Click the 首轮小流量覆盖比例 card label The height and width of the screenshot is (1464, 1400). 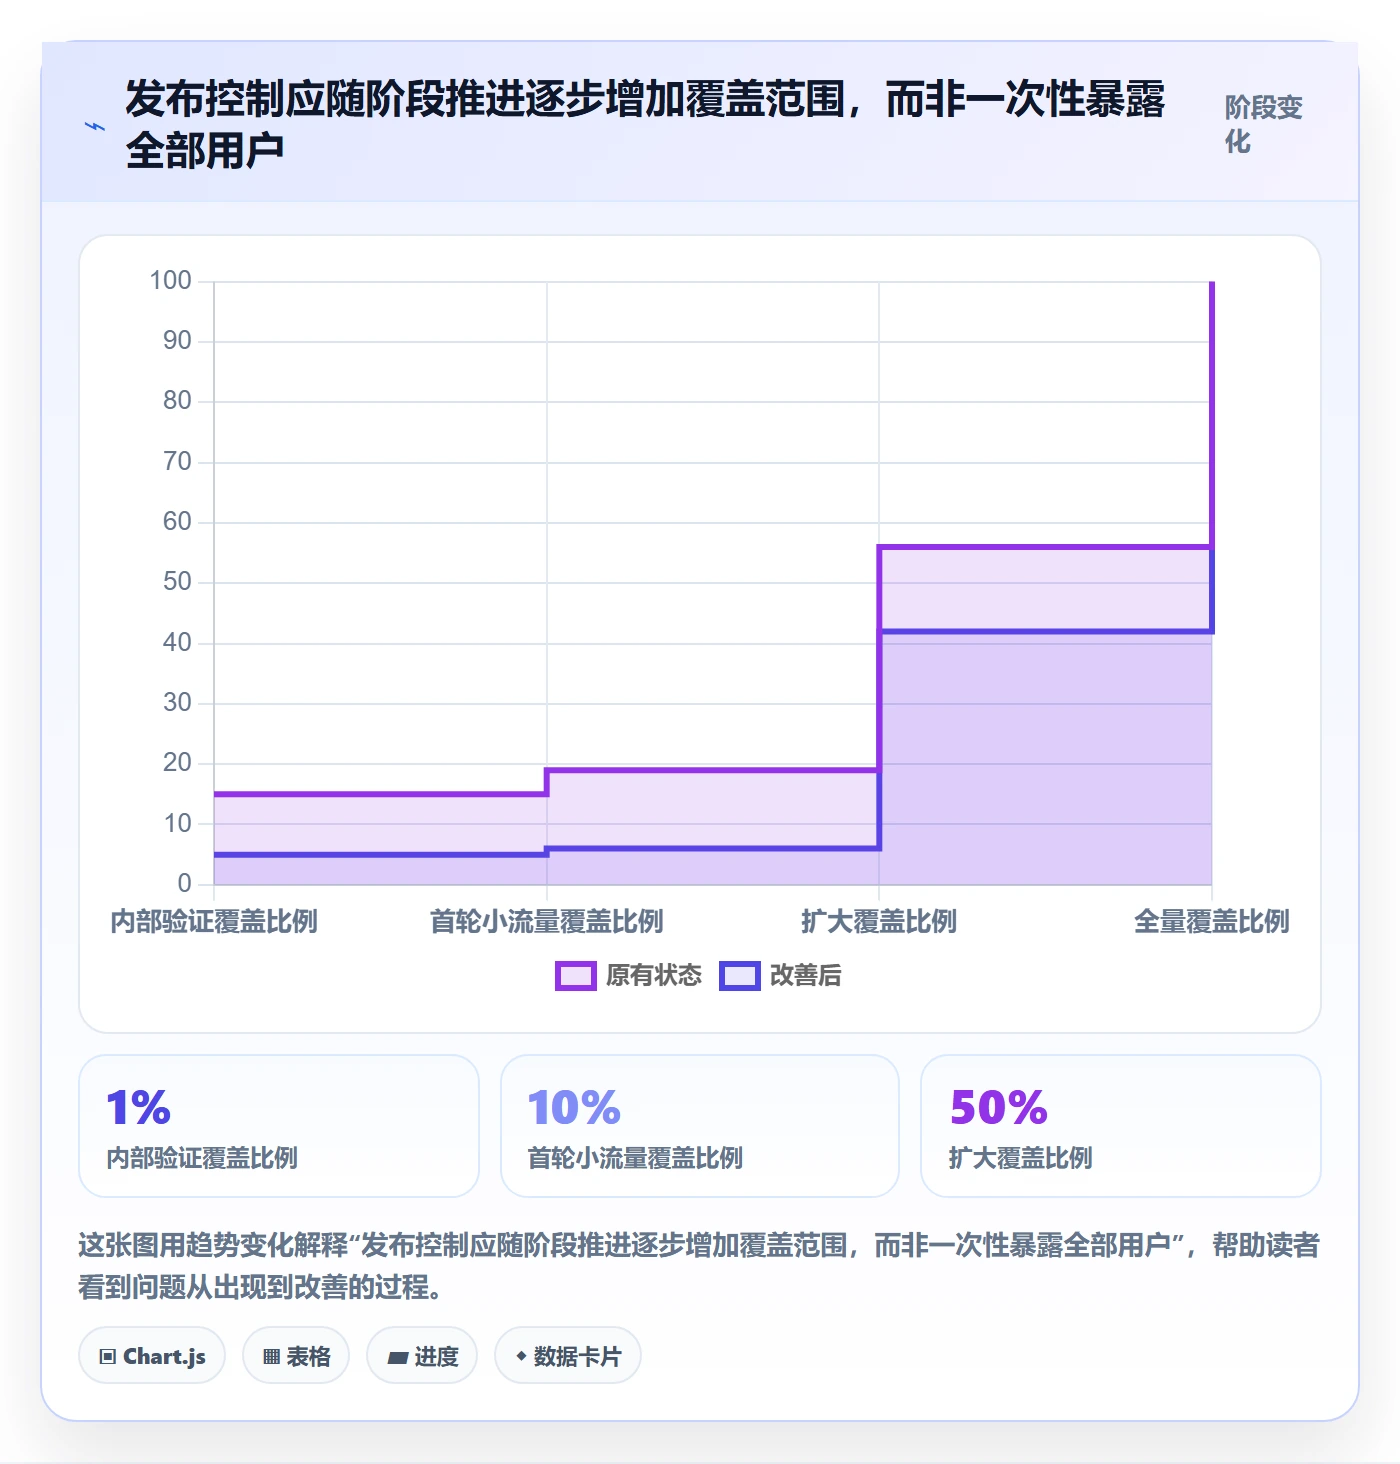click(635, 1158)
